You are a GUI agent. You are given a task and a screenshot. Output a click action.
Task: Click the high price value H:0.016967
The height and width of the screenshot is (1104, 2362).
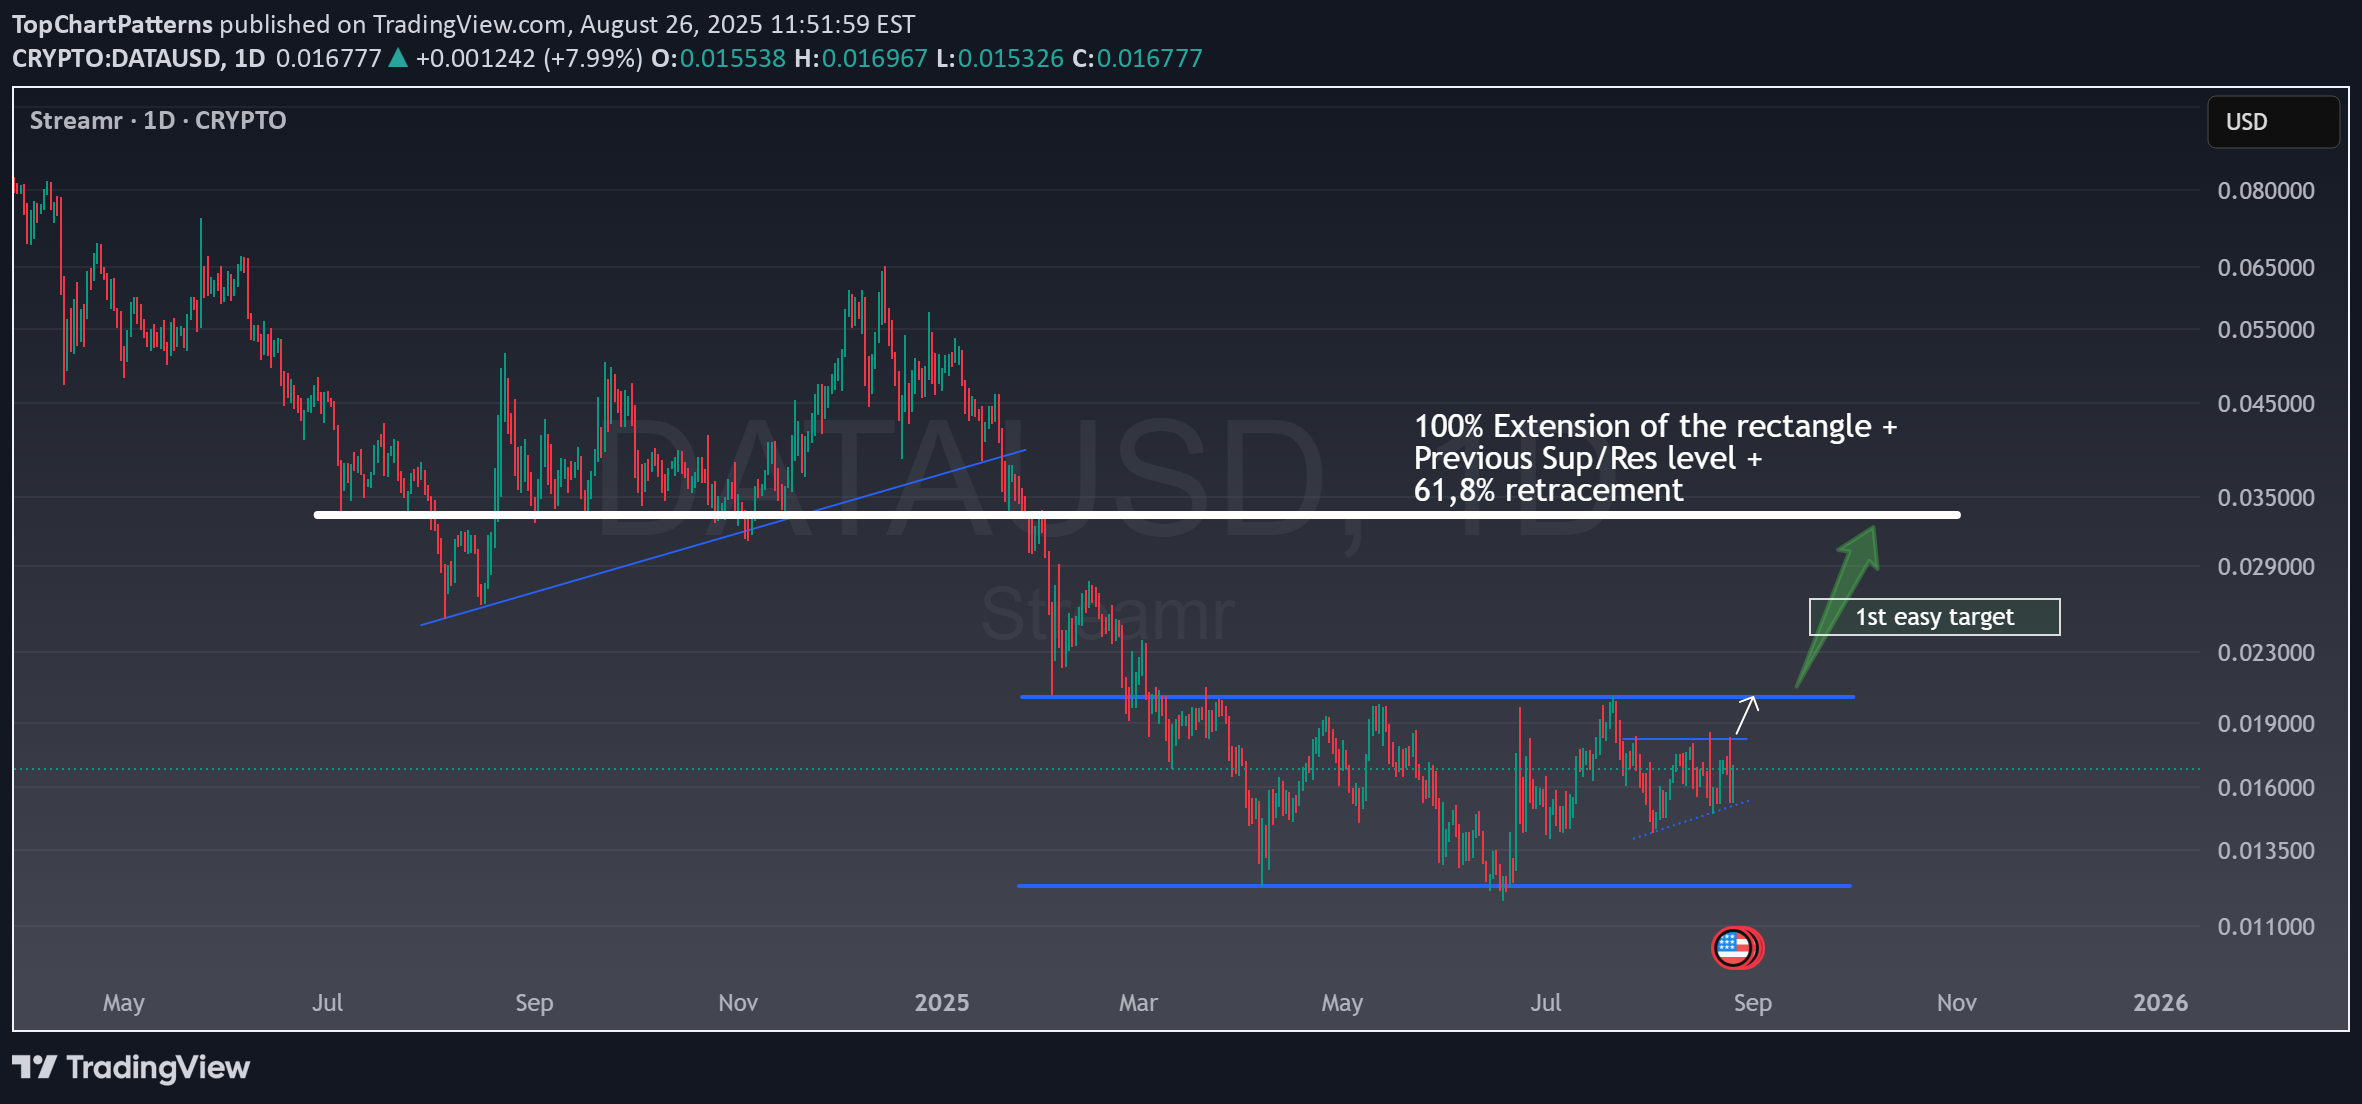[861, 58]
